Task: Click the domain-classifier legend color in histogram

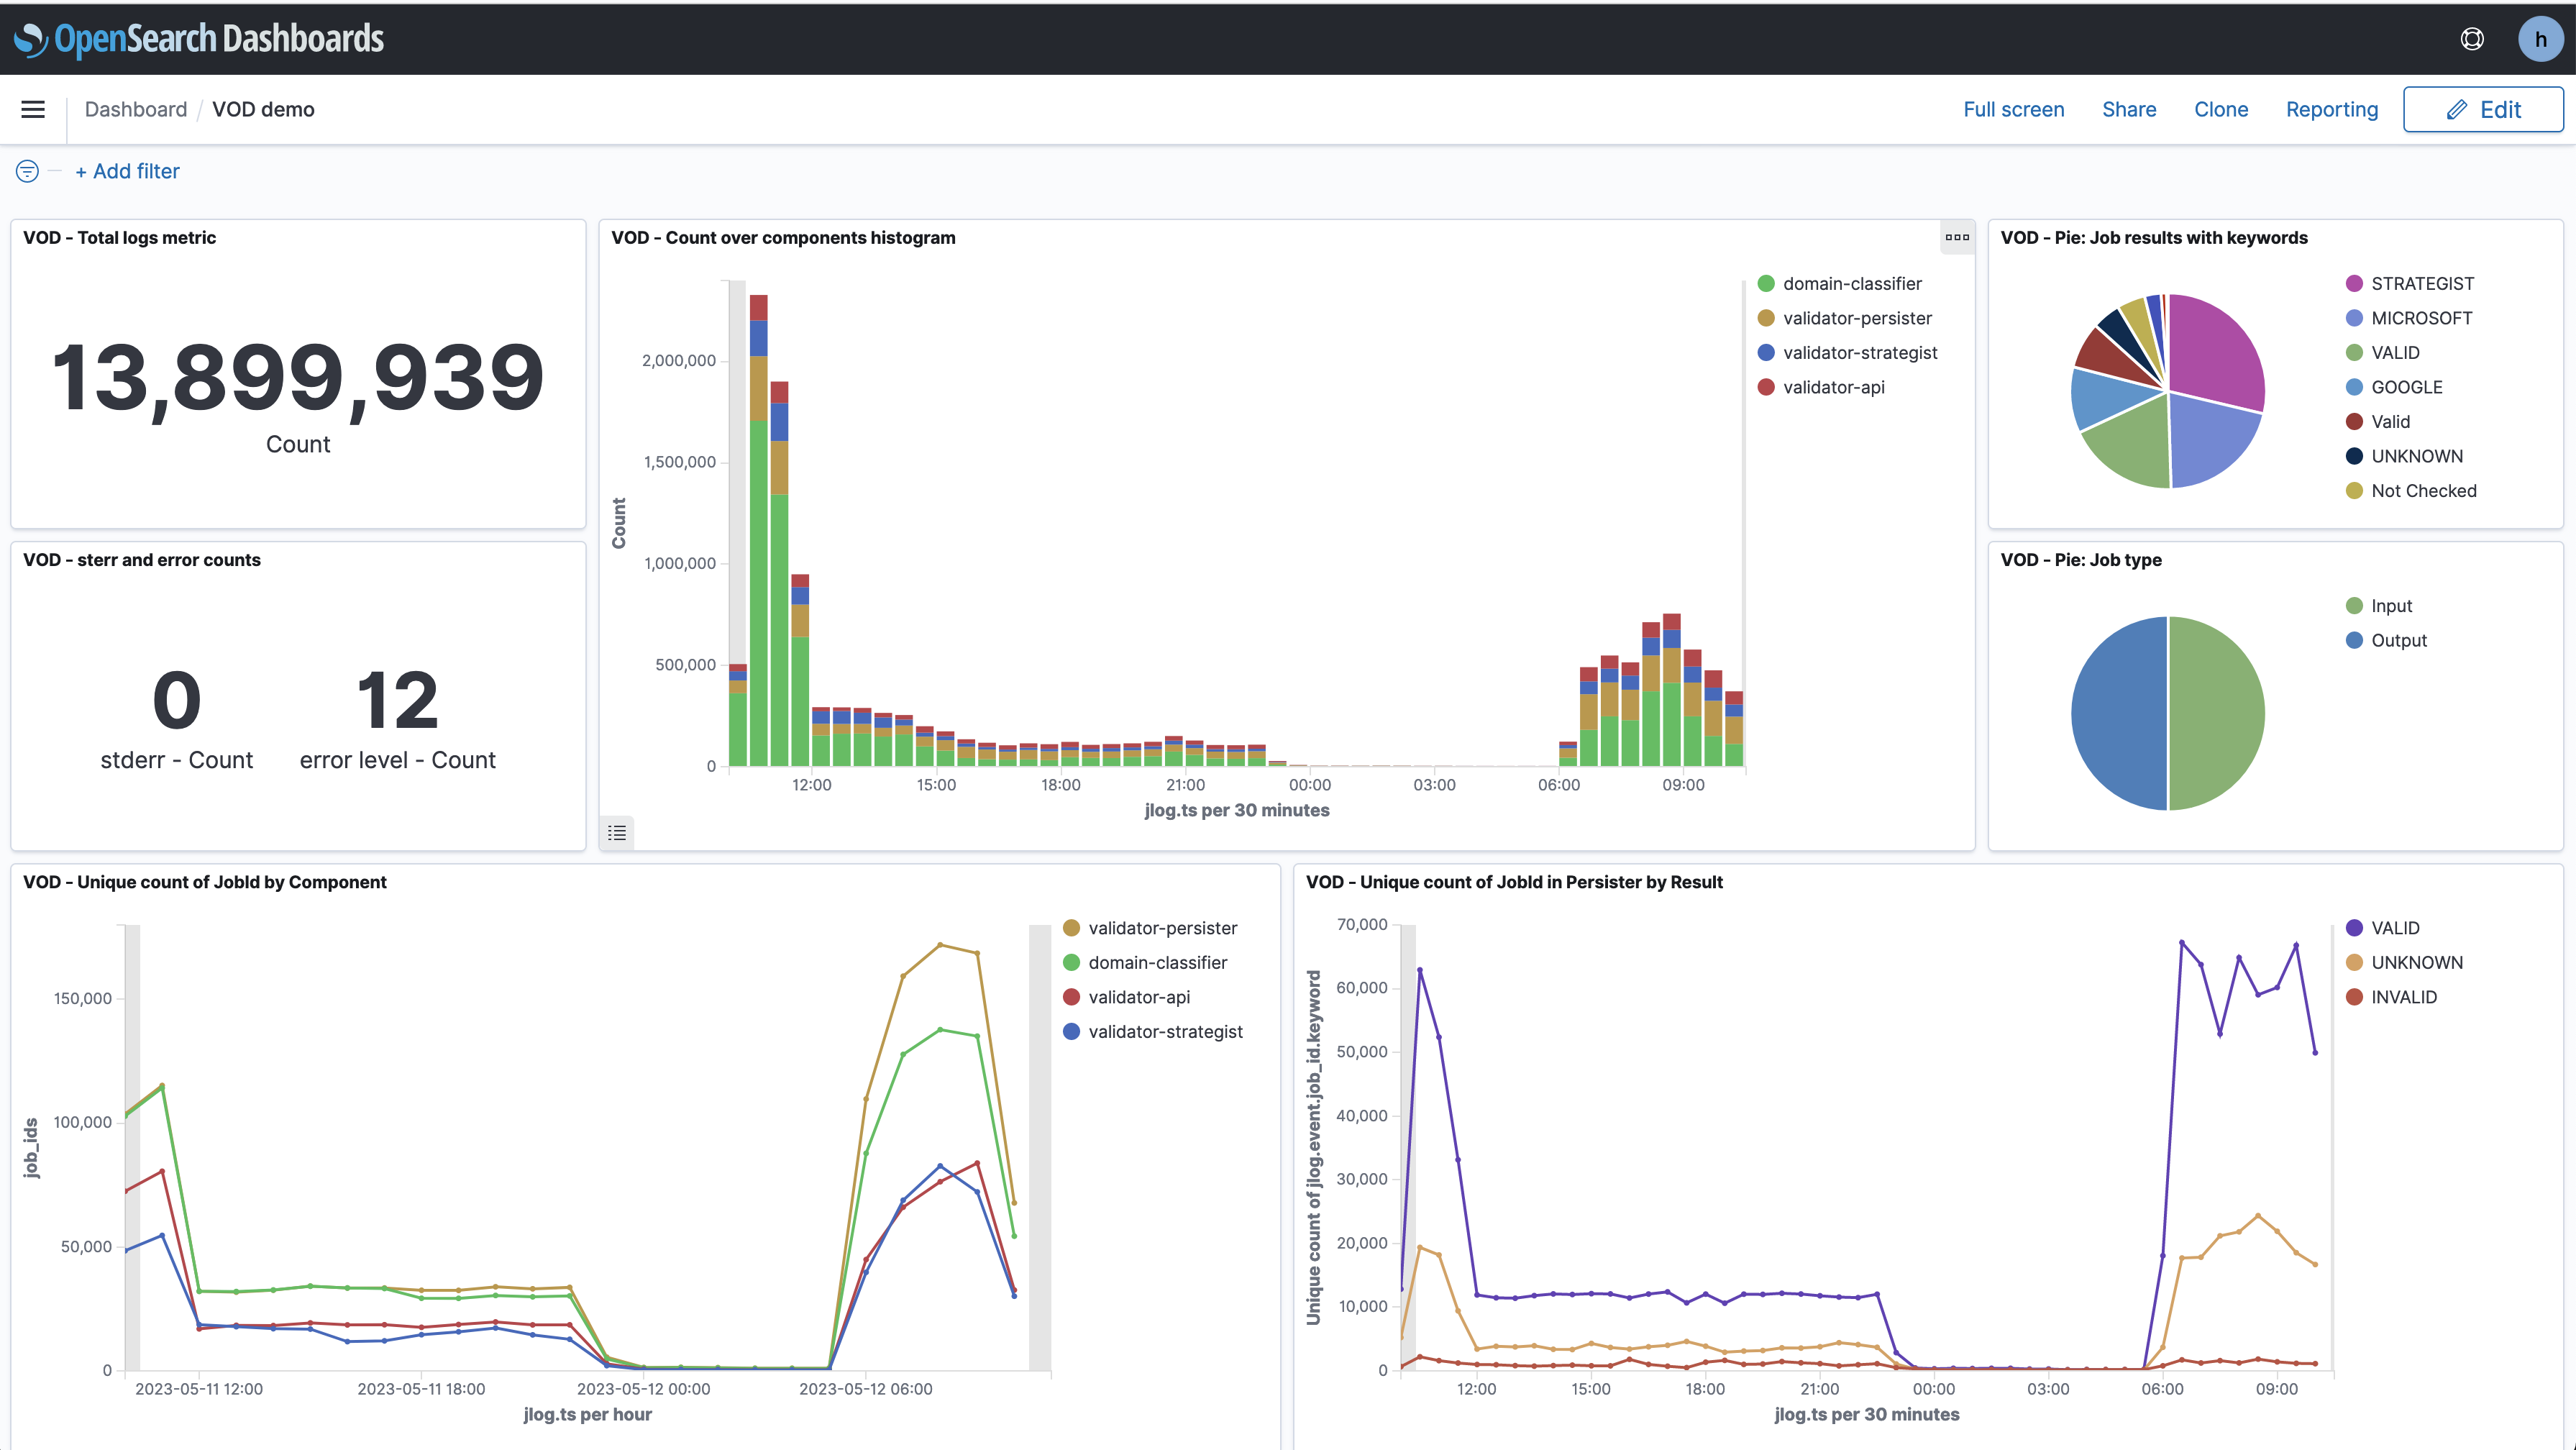Action: coord(1766,283)
